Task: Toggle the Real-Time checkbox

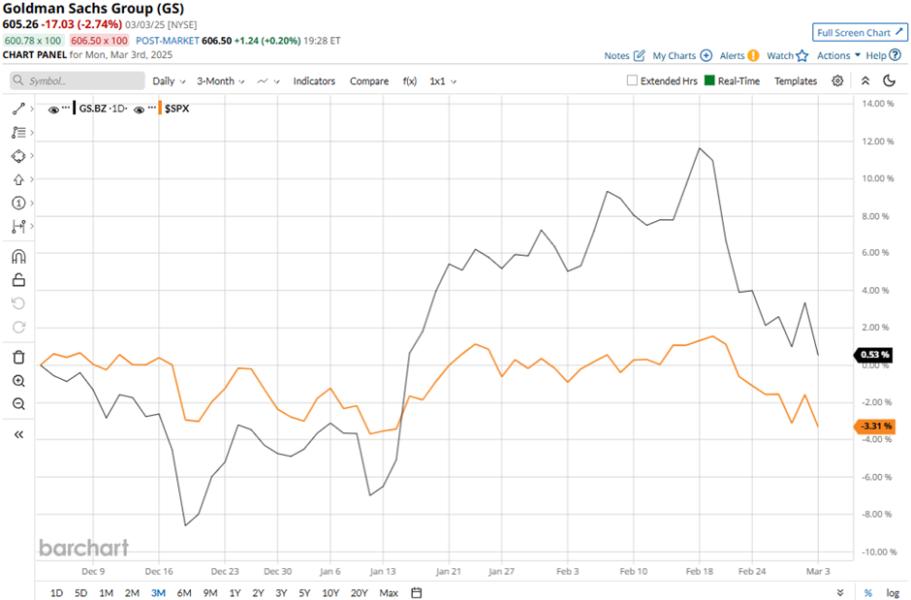Action: (709, 81)
